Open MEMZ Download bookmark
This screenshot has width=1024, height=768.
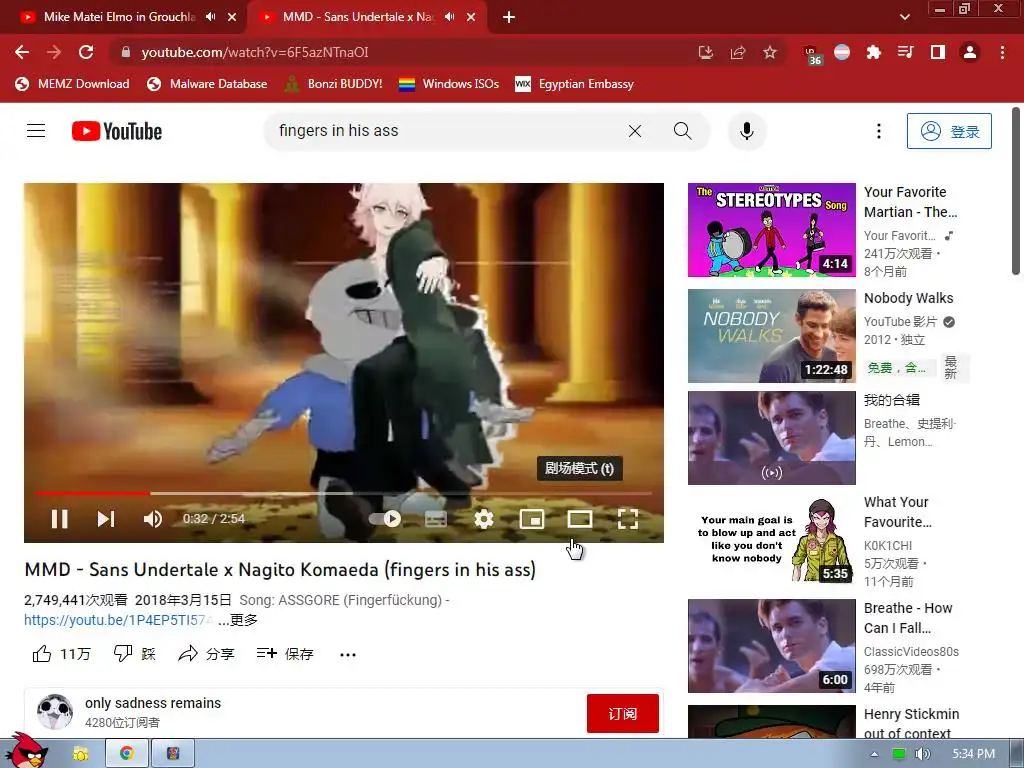tap(72, 84)
